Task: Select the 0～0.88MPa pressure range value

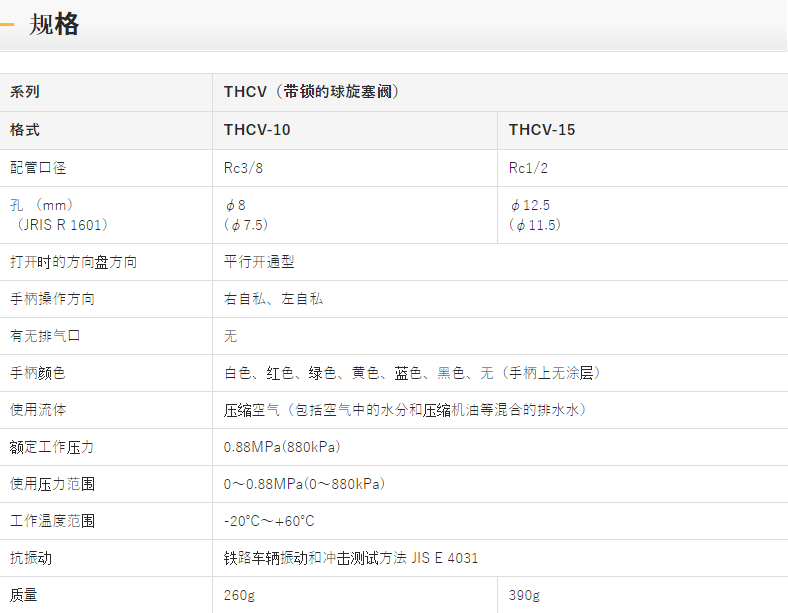Action: [304, 484]
